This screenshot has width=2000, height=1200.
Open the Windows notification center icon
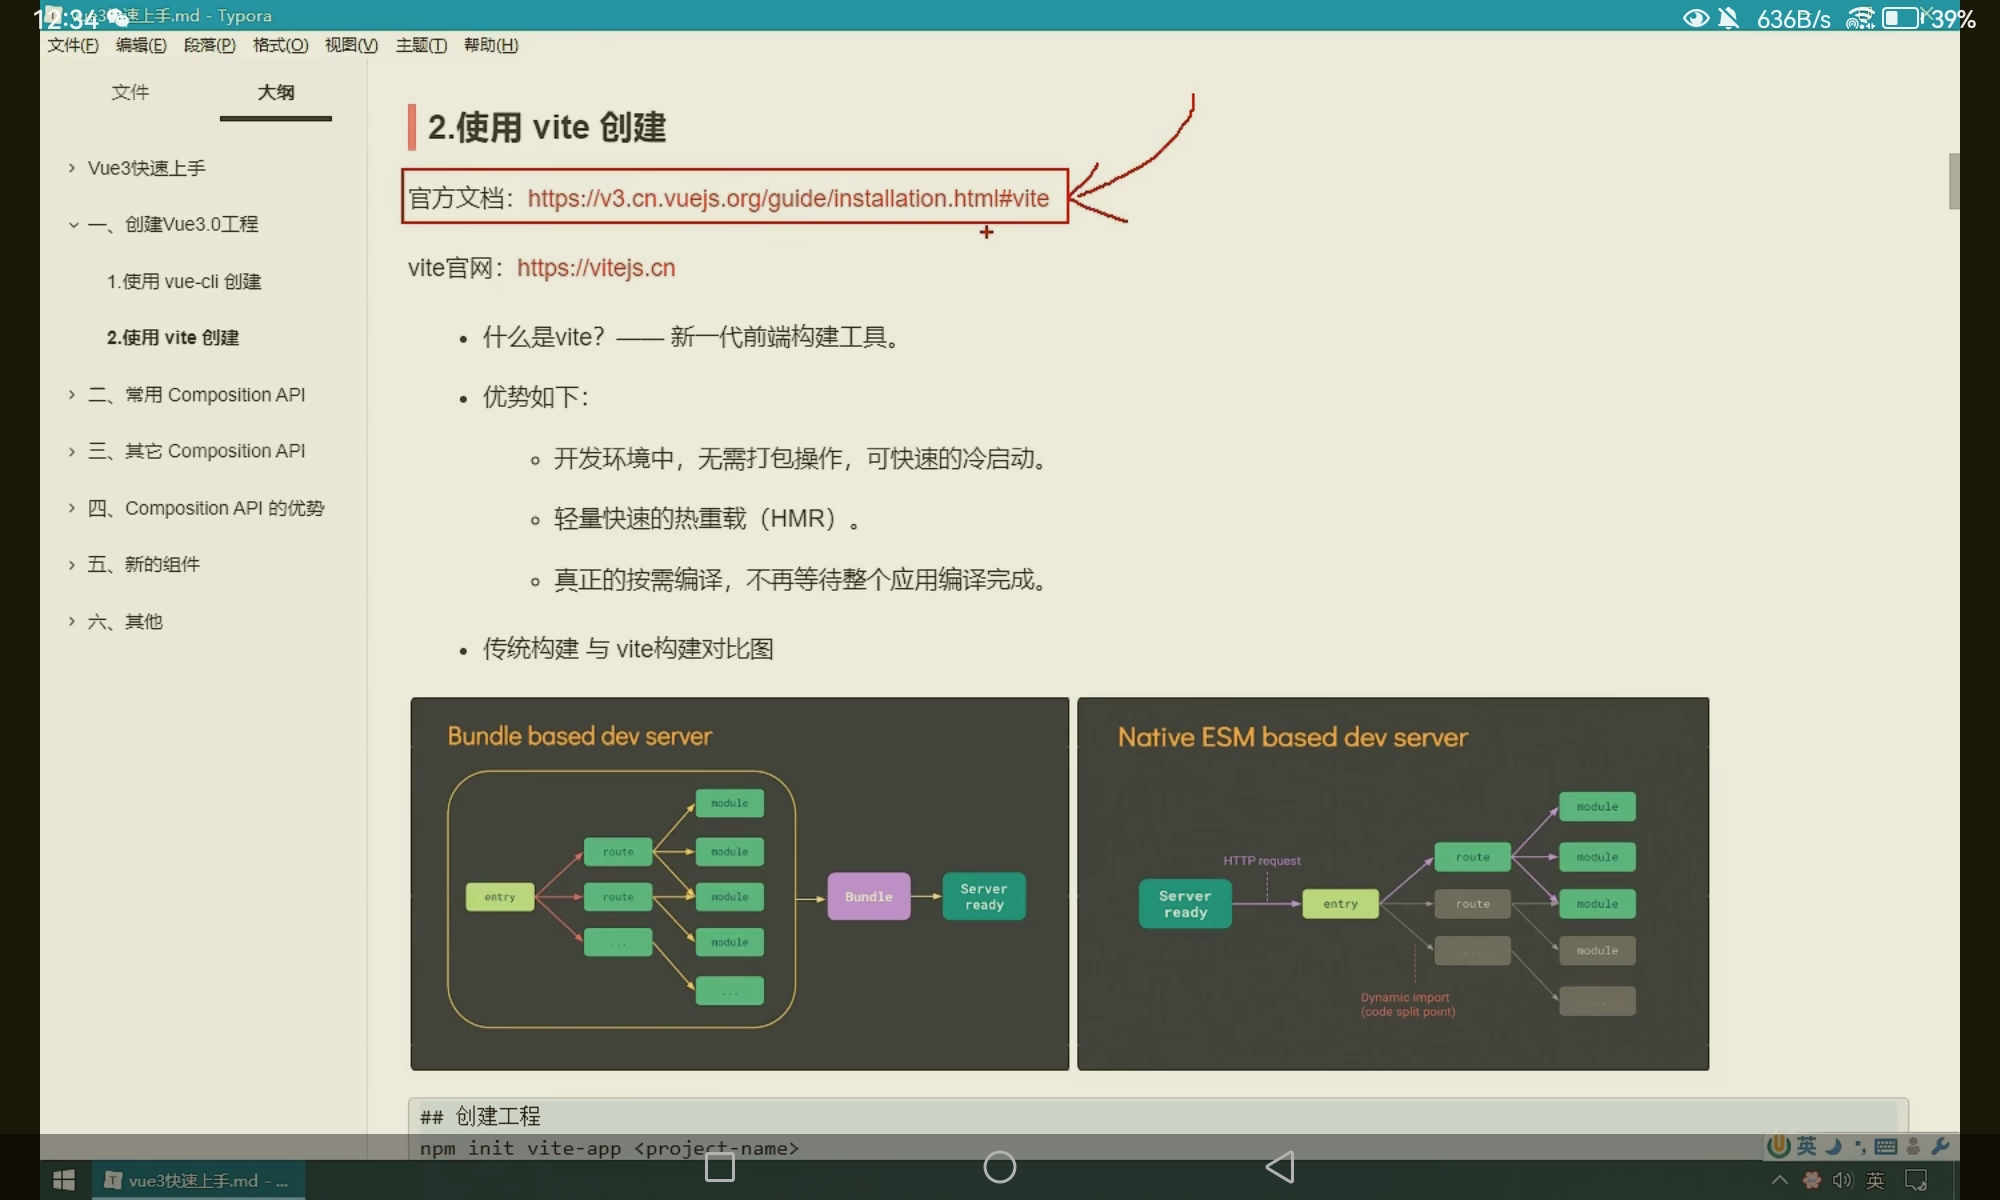click(x=1916, y=1180)
